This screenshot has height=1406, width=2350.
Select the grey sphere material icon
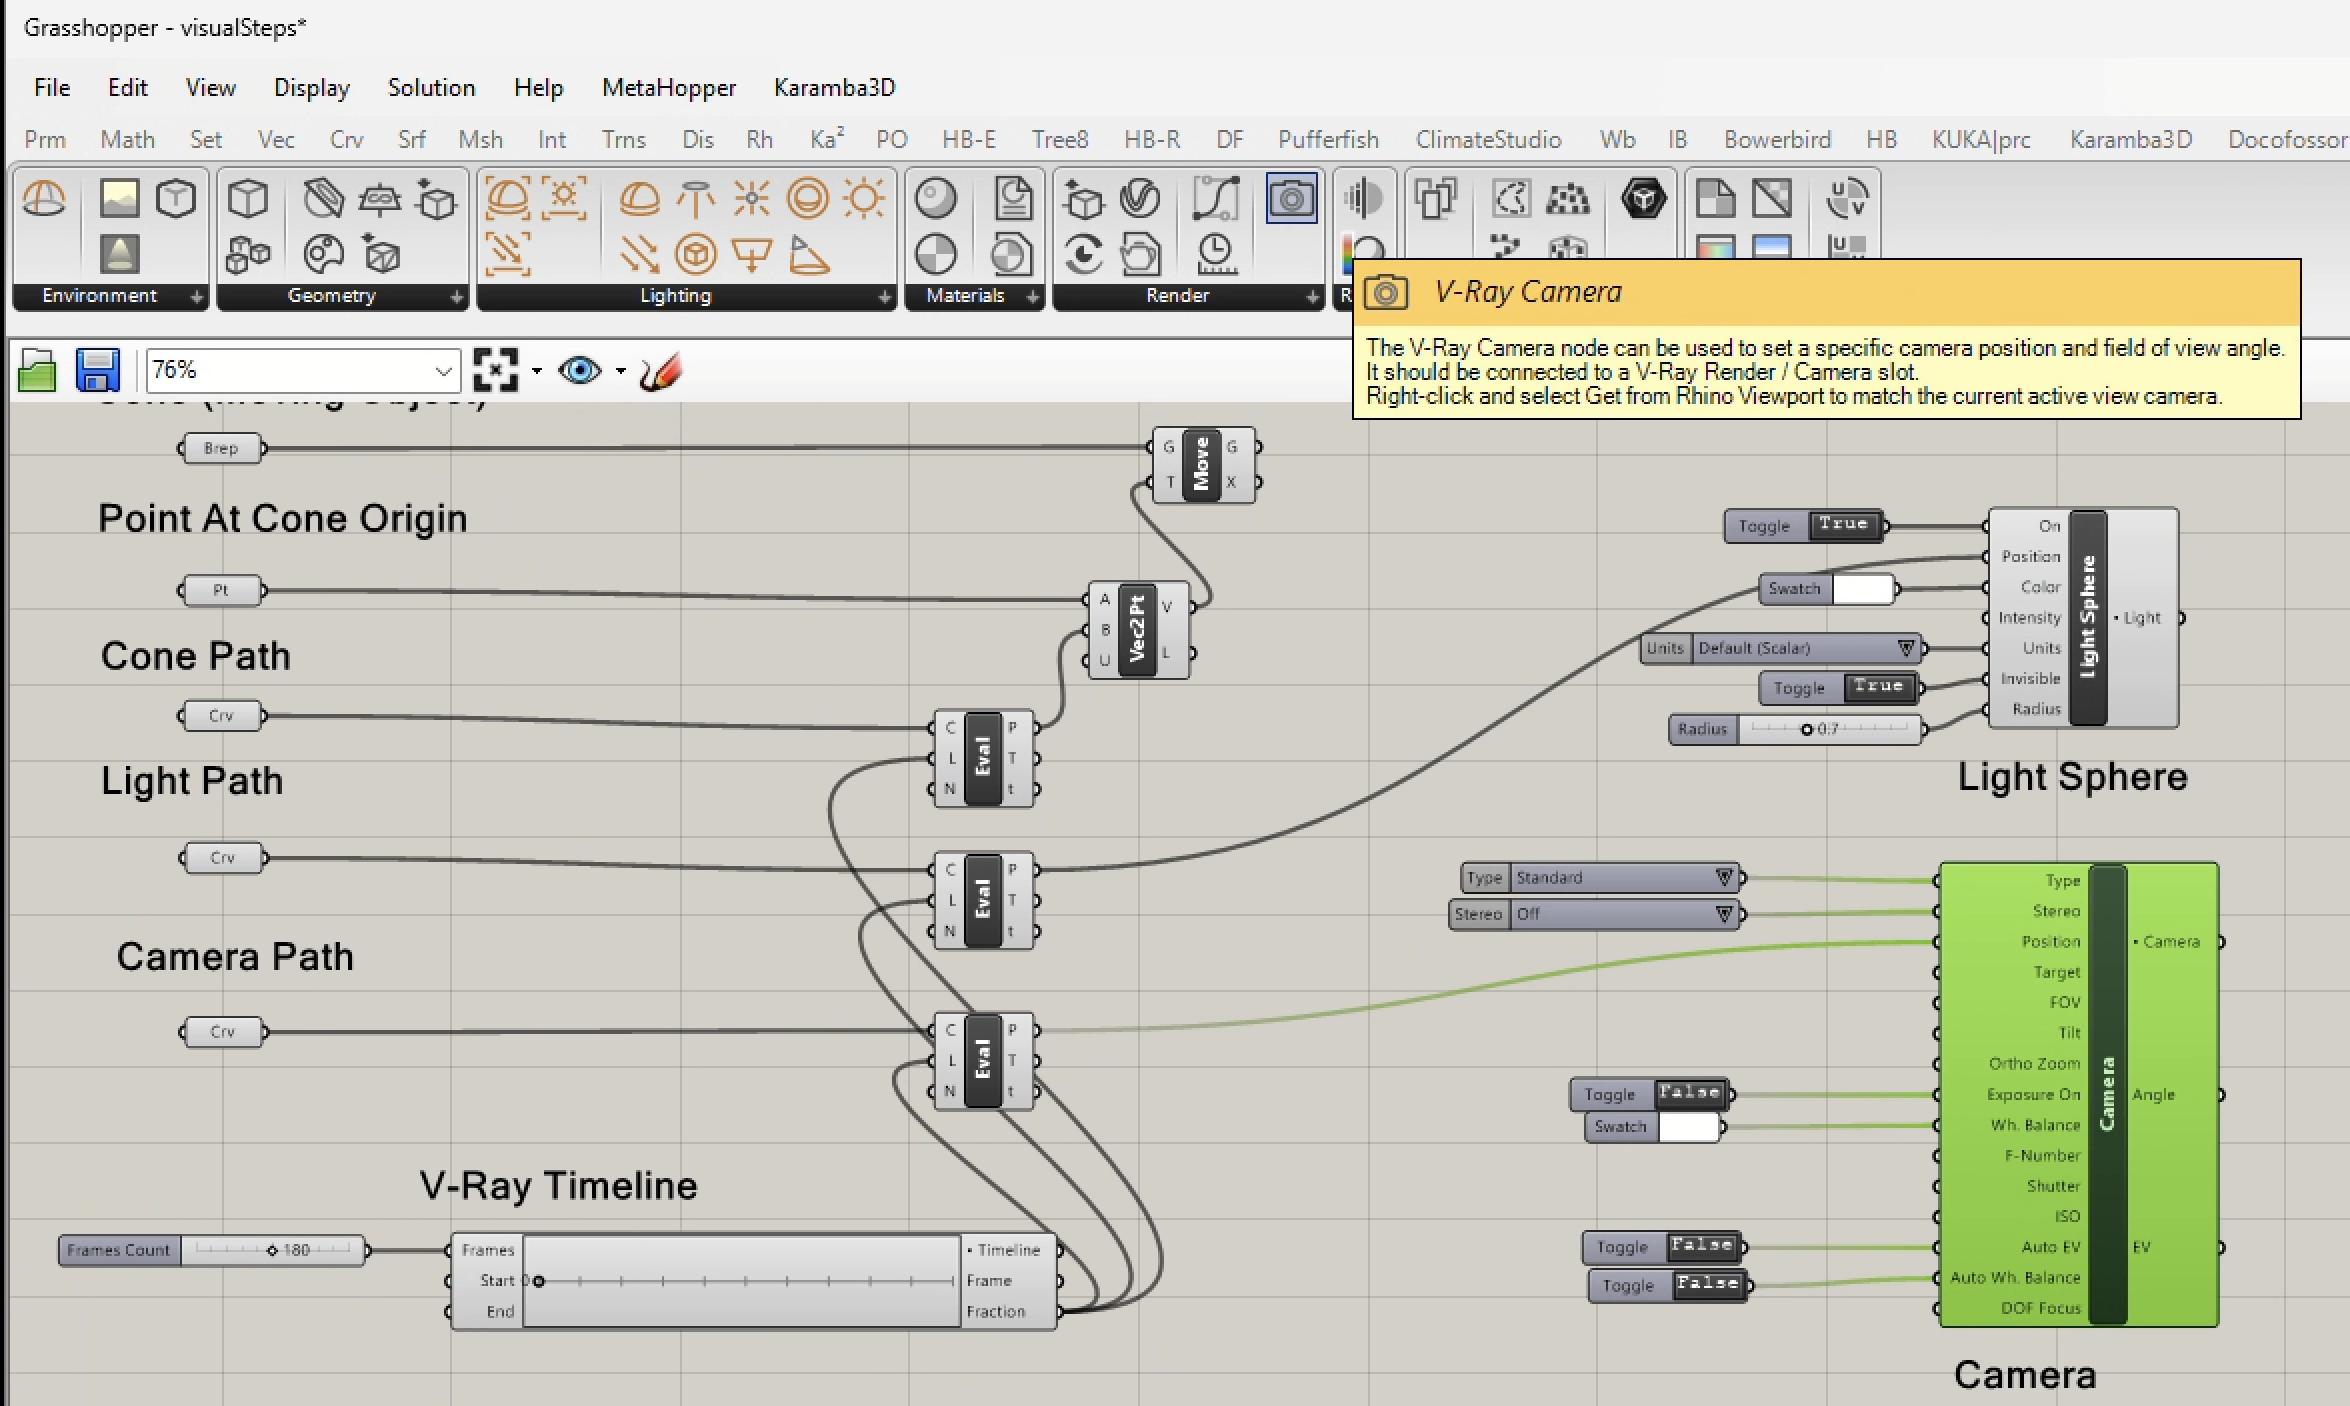(936, 198)
